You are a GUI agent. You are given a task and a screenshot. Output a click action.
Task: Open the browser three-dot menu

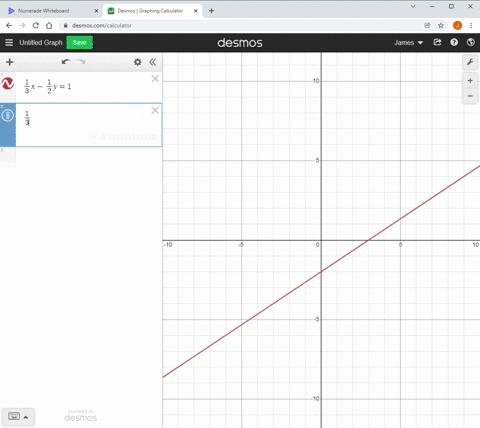[x=471, y=25]
